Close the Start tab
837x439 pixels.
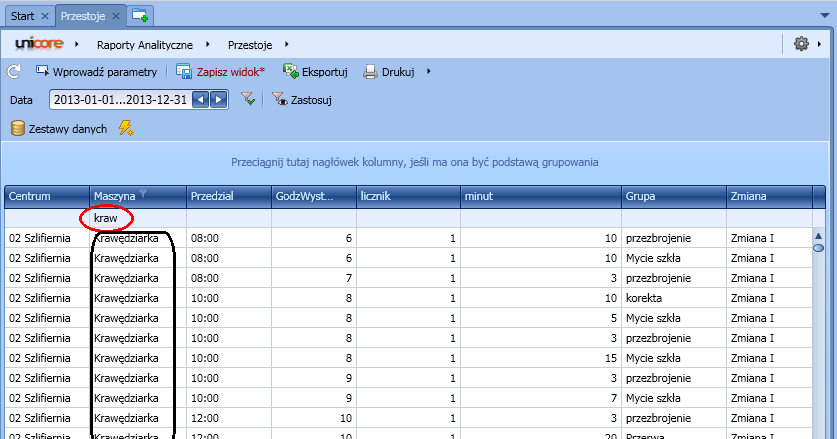[45, 16]
